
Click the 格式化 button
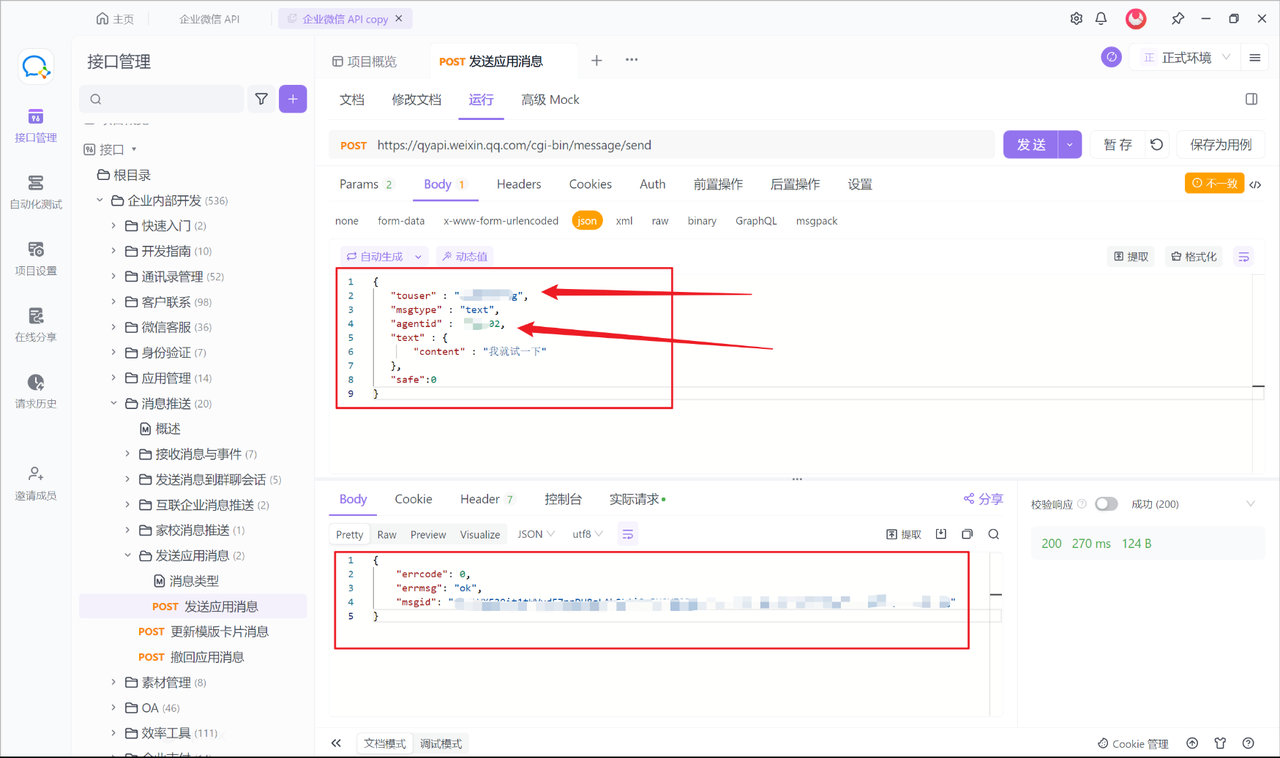[1194, 257]
